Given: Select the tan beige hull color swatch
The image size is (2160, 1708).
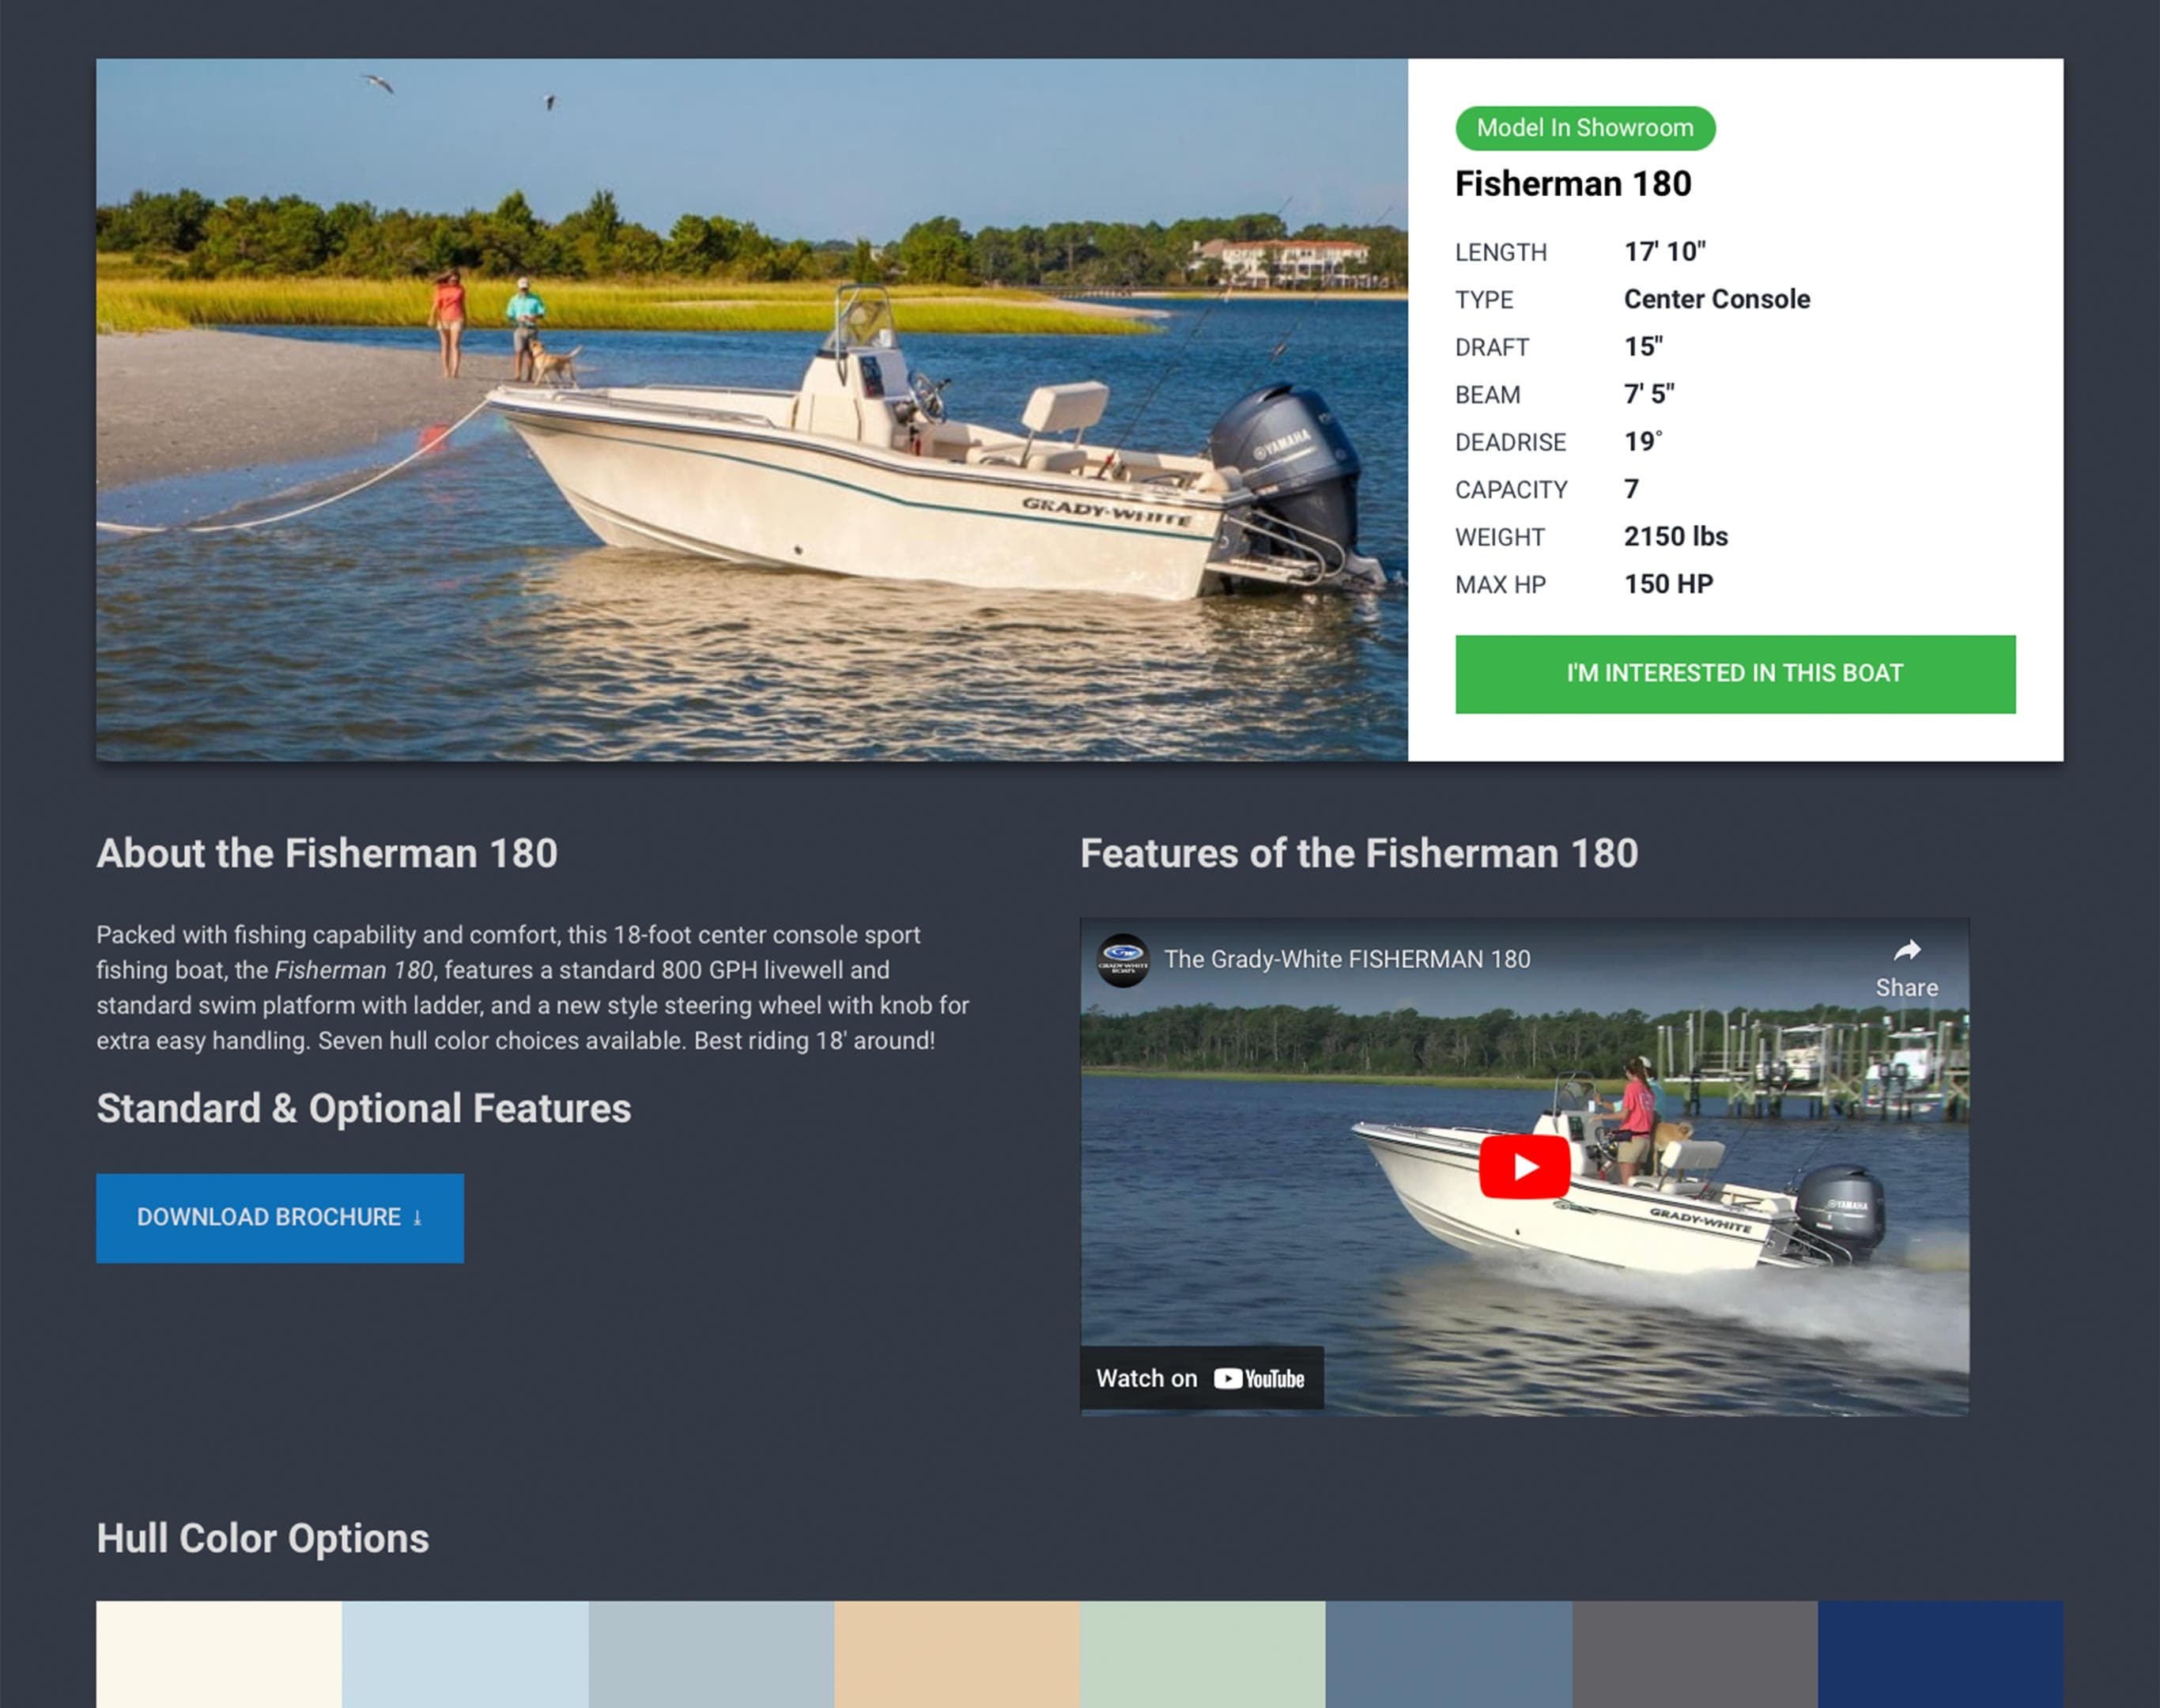Looking at the screenshot, I should [x=957, y=1654].
